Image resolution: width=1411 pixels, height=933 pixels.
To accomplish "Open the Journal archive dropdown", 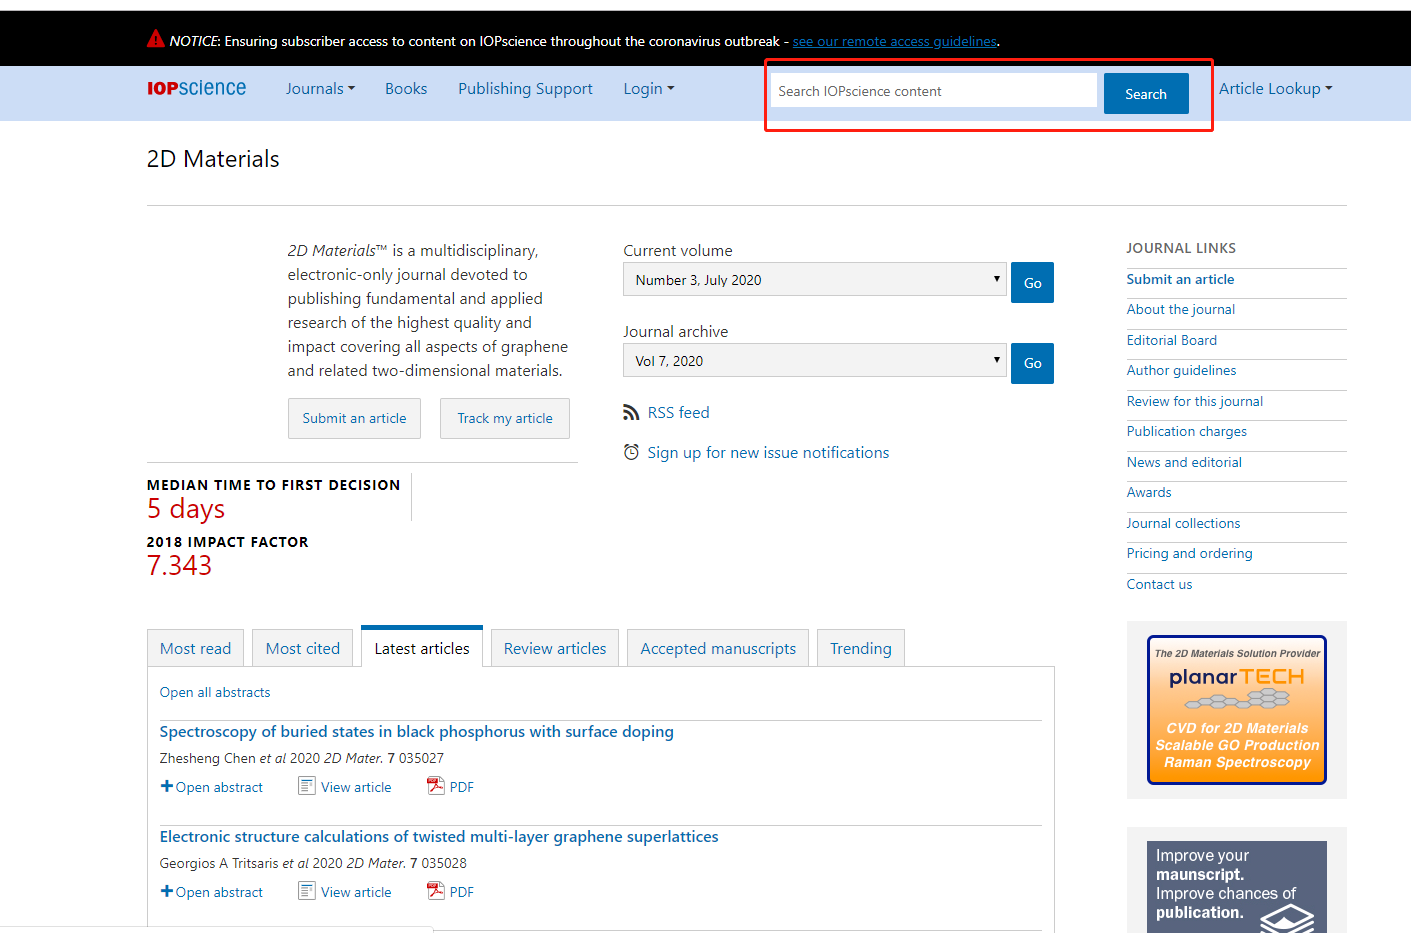I will coord(814,361).
